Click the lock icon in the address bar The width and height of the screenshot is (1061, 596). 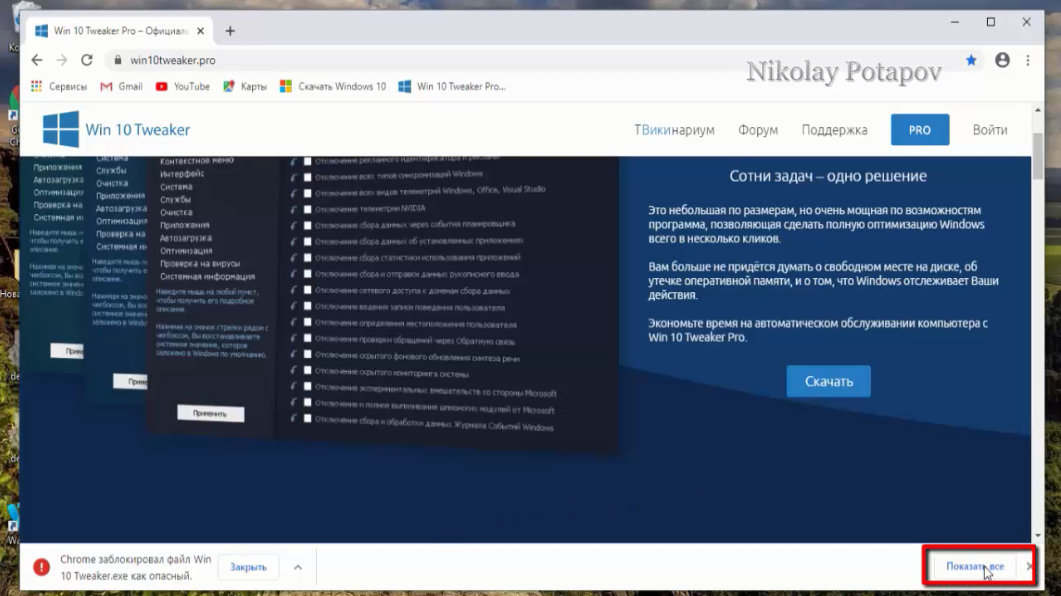[118, 60]
